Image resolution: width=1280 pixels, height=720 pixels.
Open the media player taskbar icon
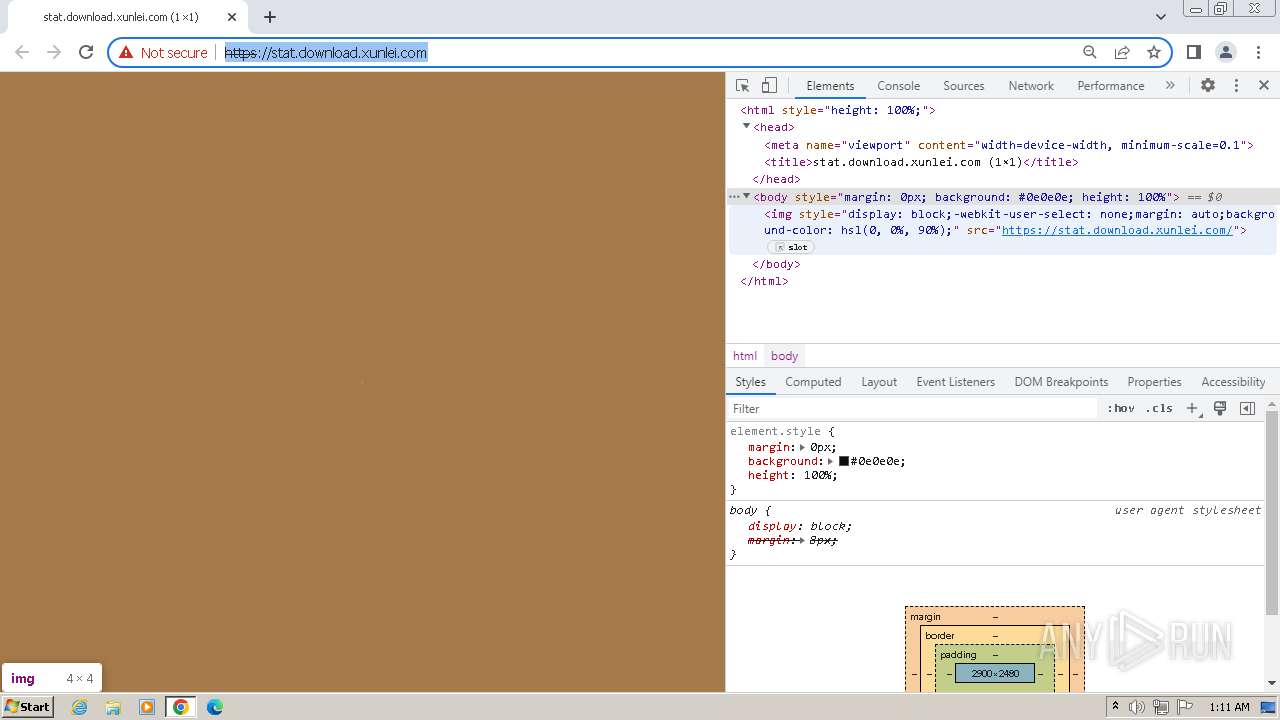coord(147,707)
